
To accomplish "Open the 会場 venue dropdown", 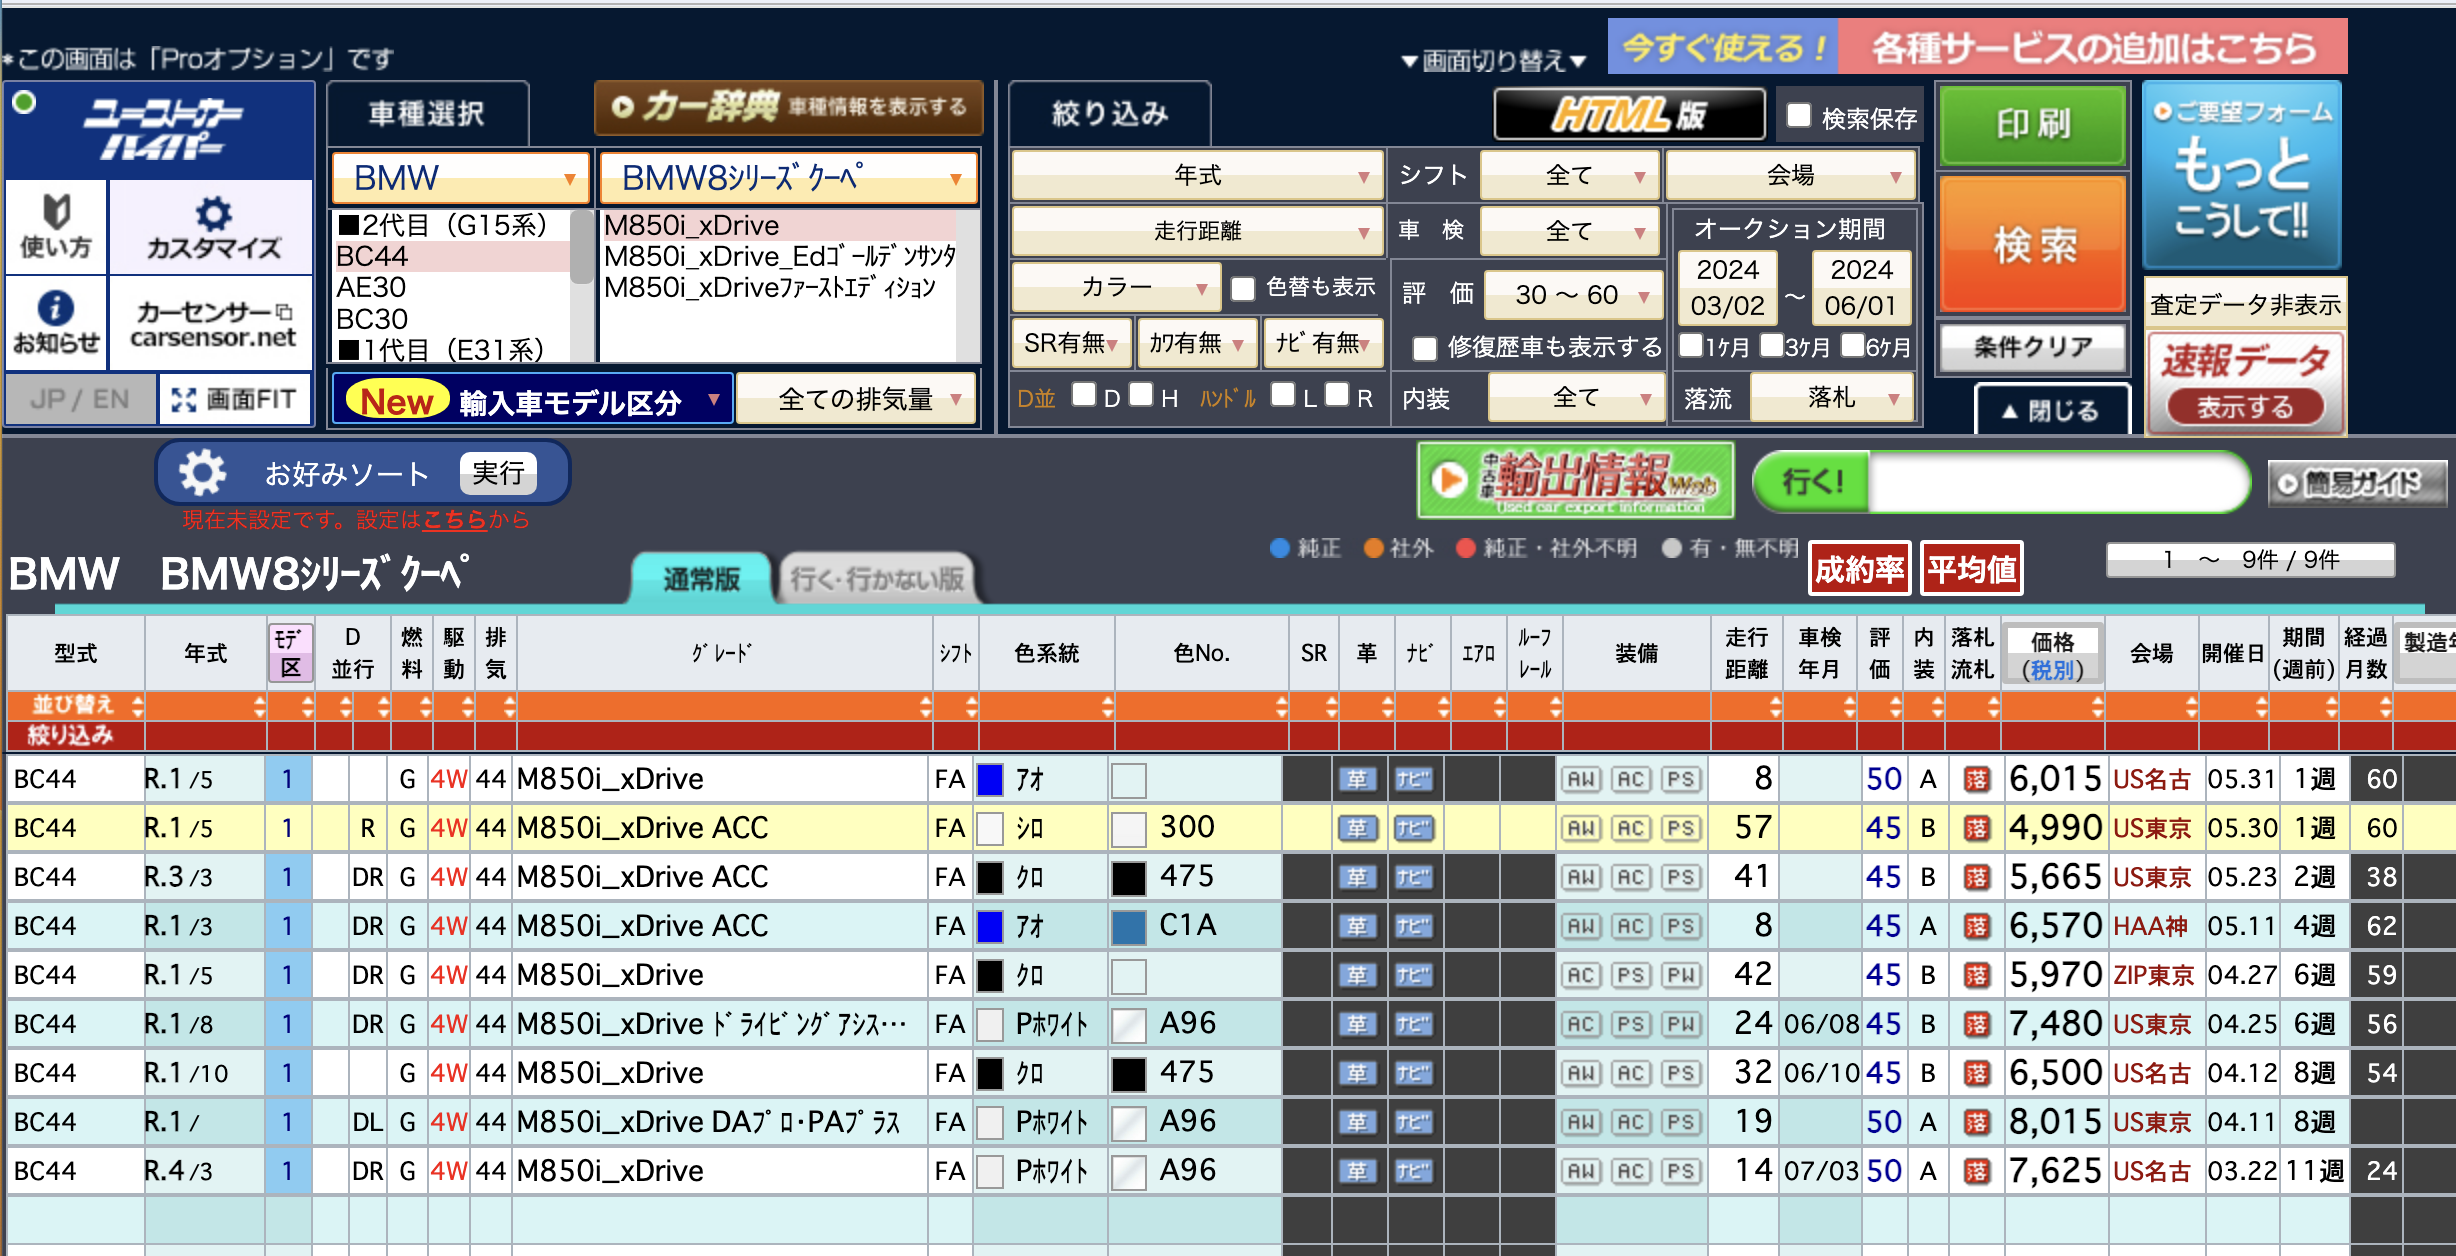I will click(x=1790, y=176).
